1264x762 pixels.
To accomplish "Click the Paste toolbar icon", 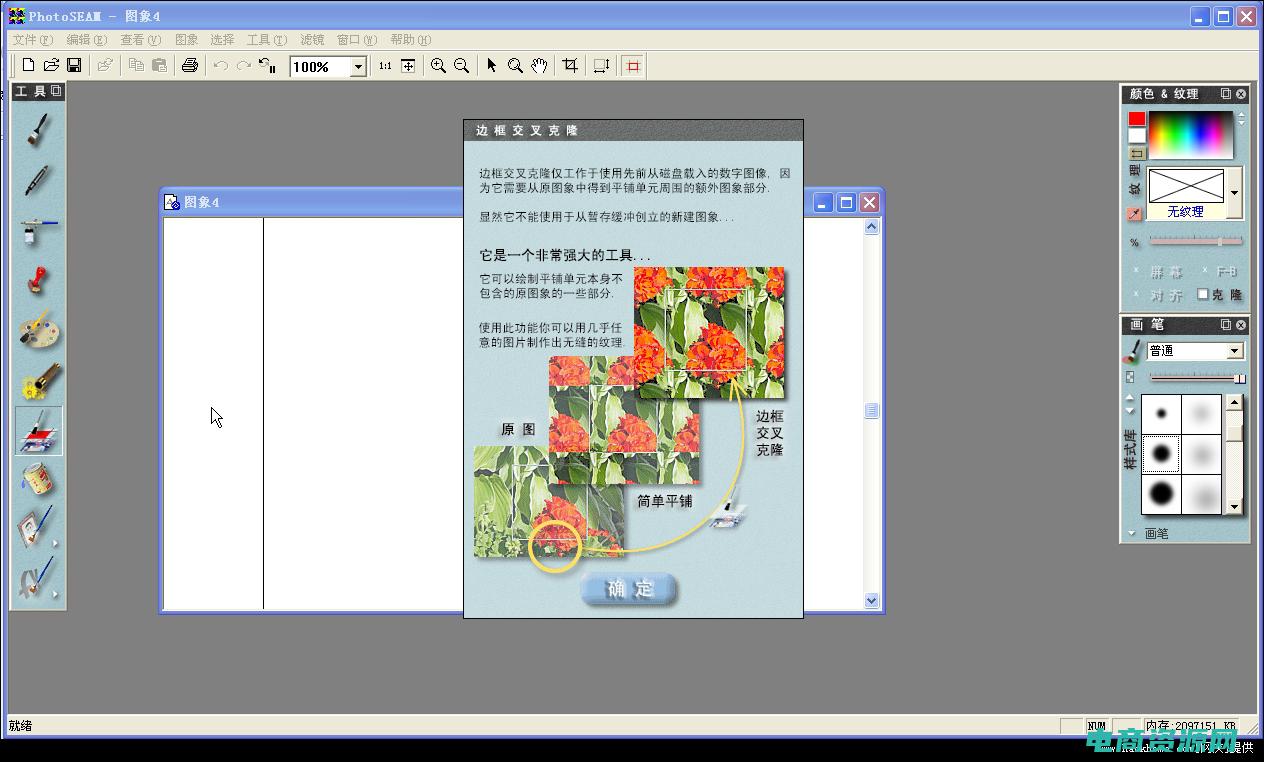I will [159, 66].
